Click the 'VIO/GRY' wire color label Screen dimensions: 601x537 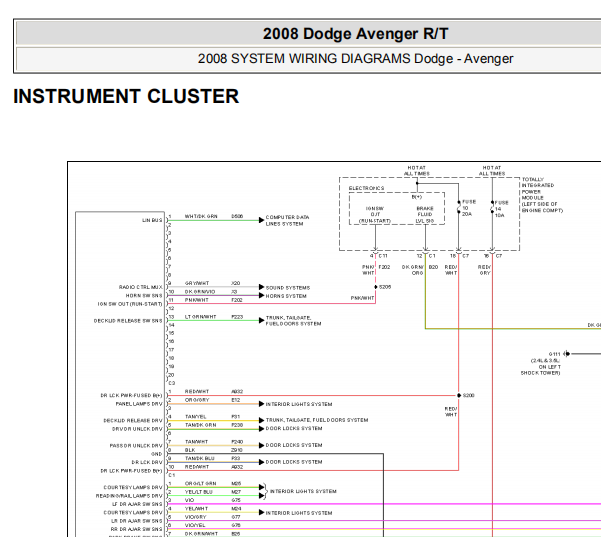point(195,517)
